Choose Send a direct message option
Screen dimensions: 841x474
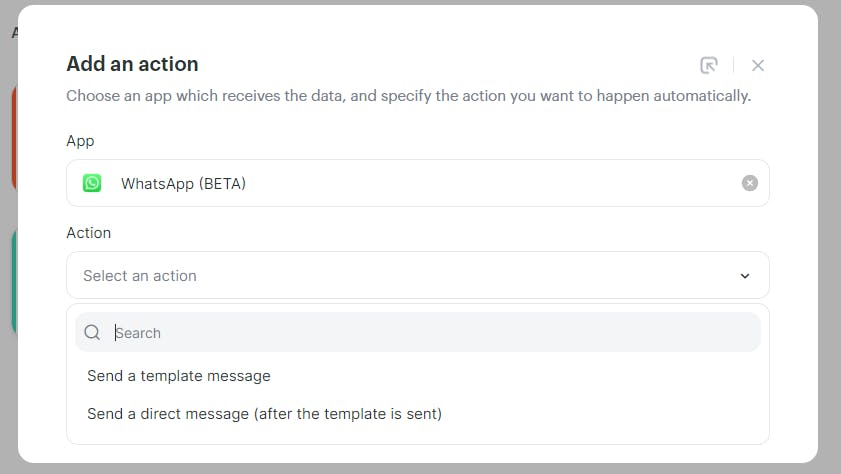pyautogui.click(x=264, y=414)
